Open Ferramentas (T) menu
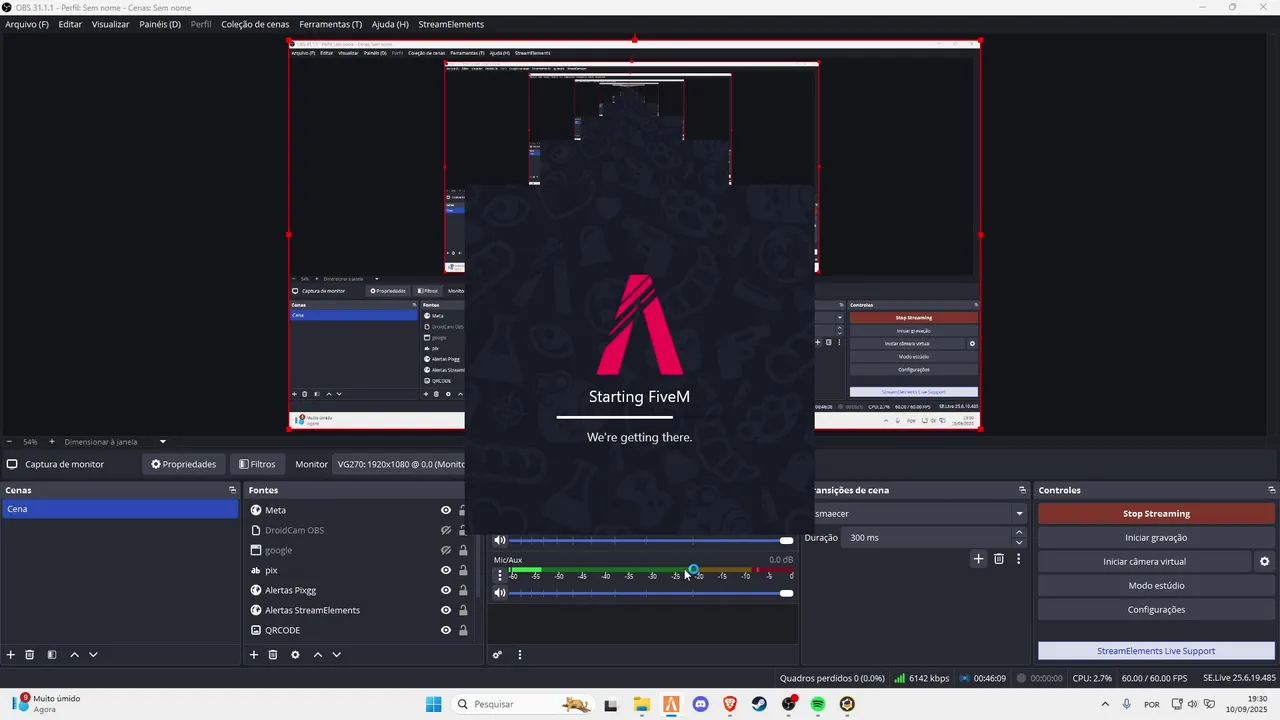Viewport: 1280px width, 720px height. [x=330, y=24]
